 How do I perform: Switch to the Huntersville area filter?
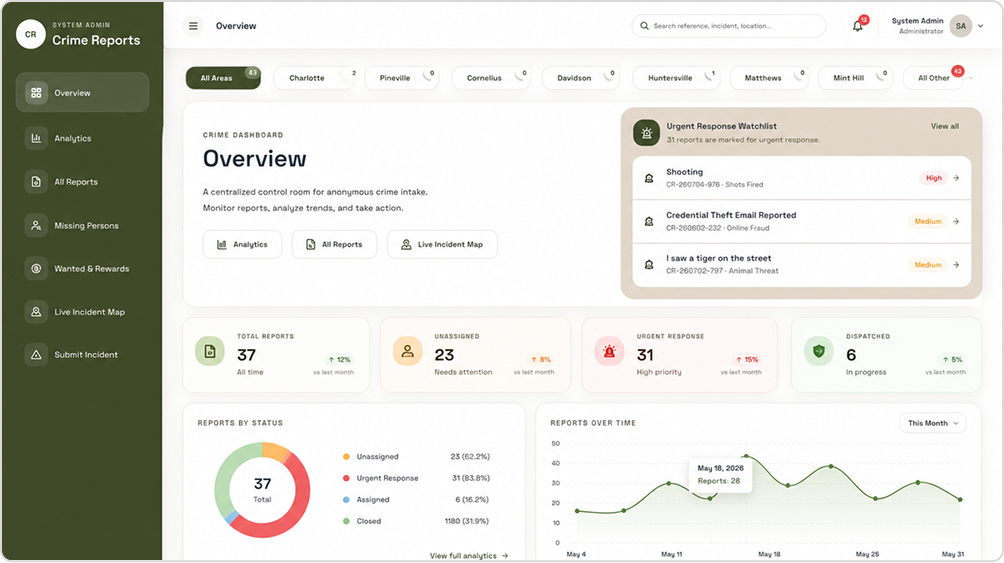676,78
